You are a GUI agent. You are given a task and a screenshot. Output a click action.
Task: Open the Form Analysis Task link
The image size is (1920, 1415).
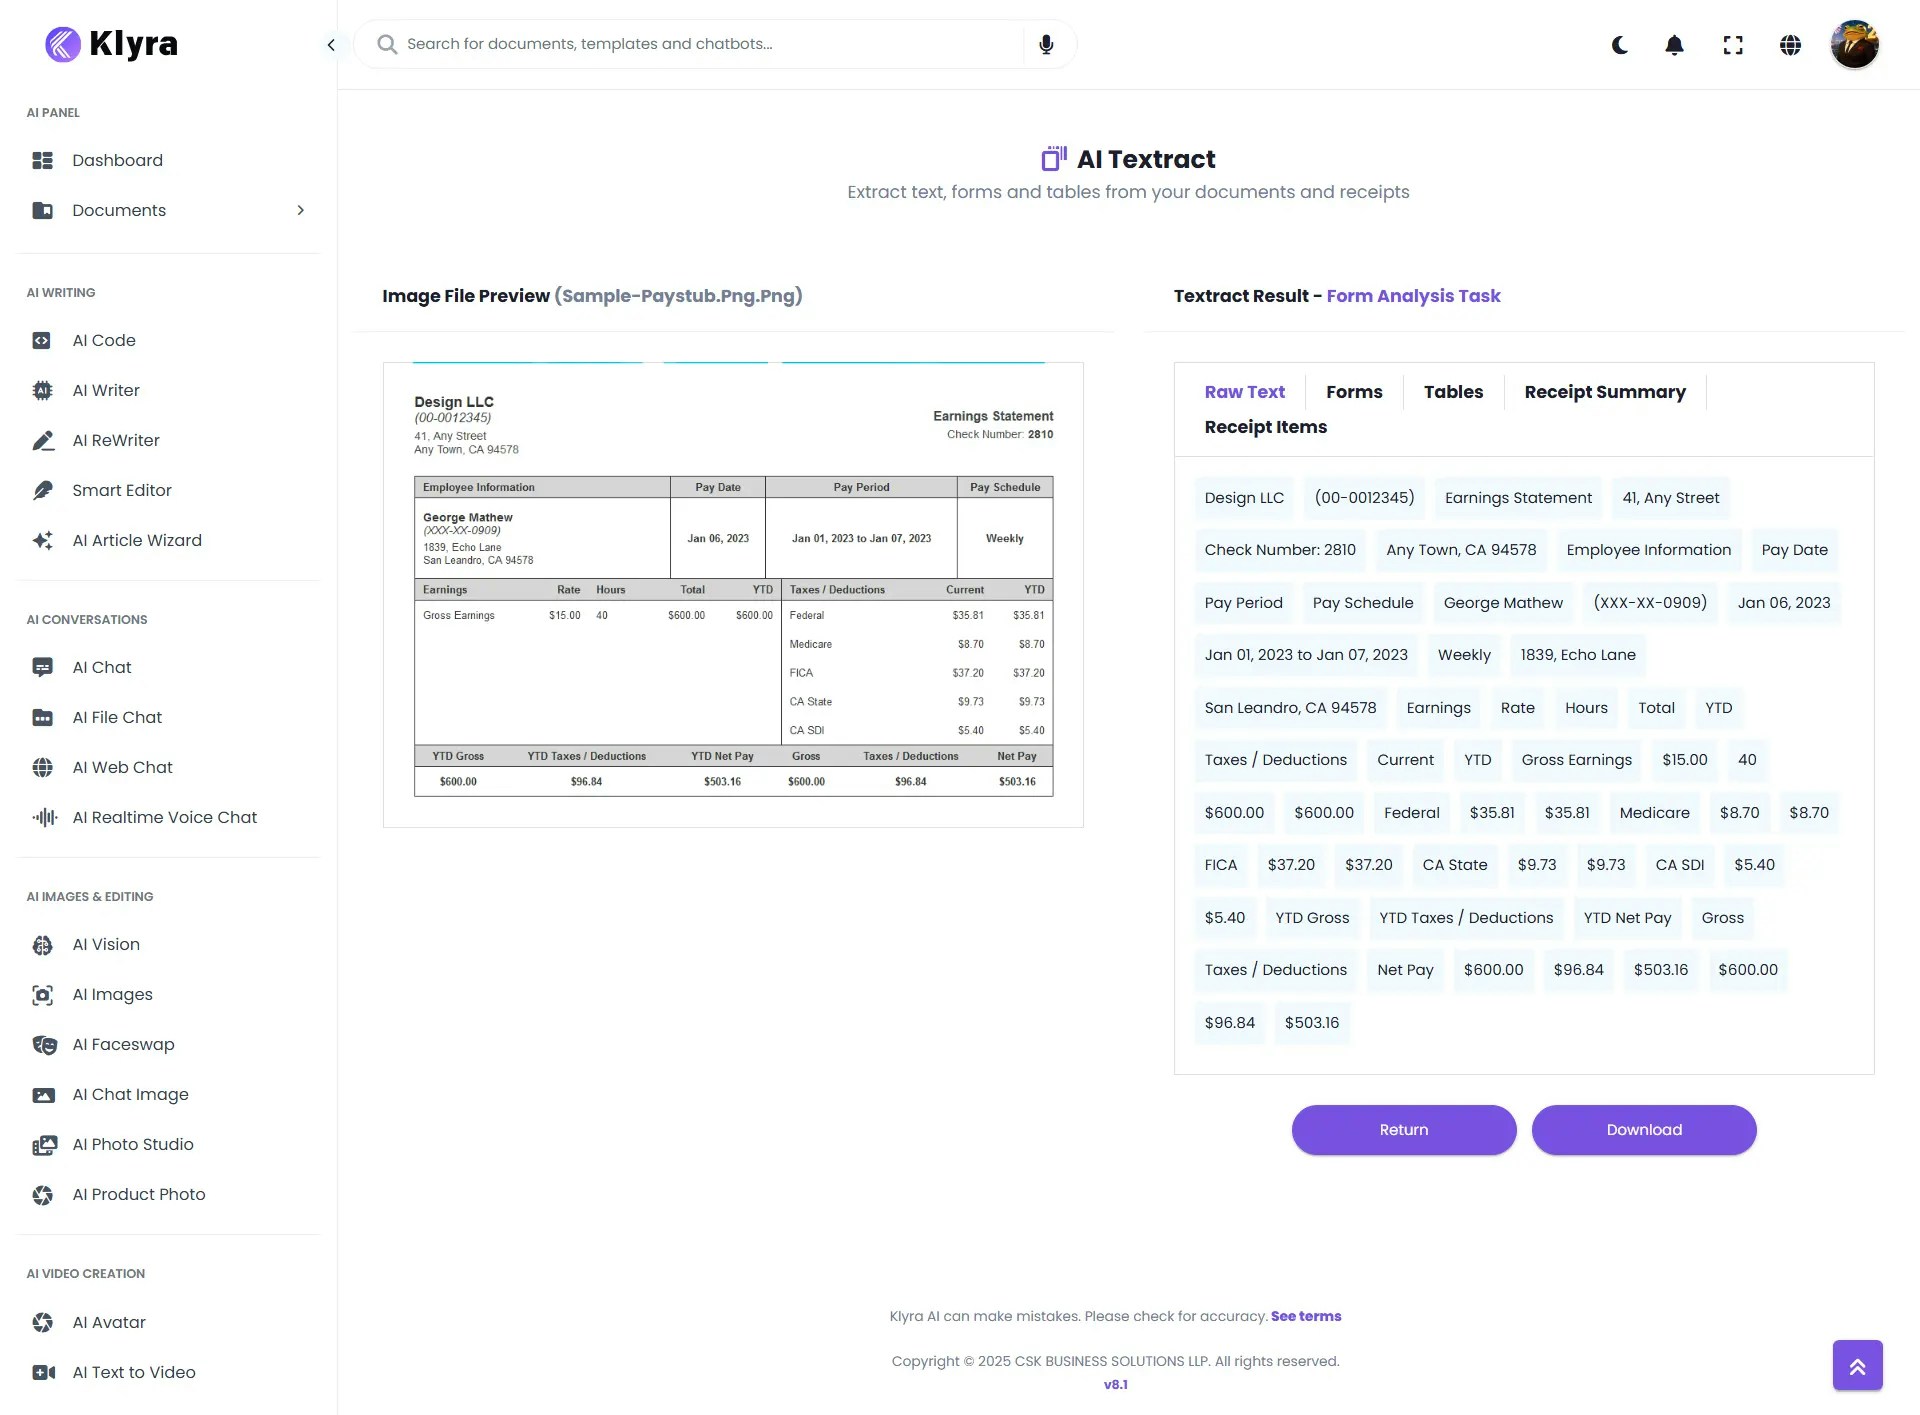pos(1412,296)
